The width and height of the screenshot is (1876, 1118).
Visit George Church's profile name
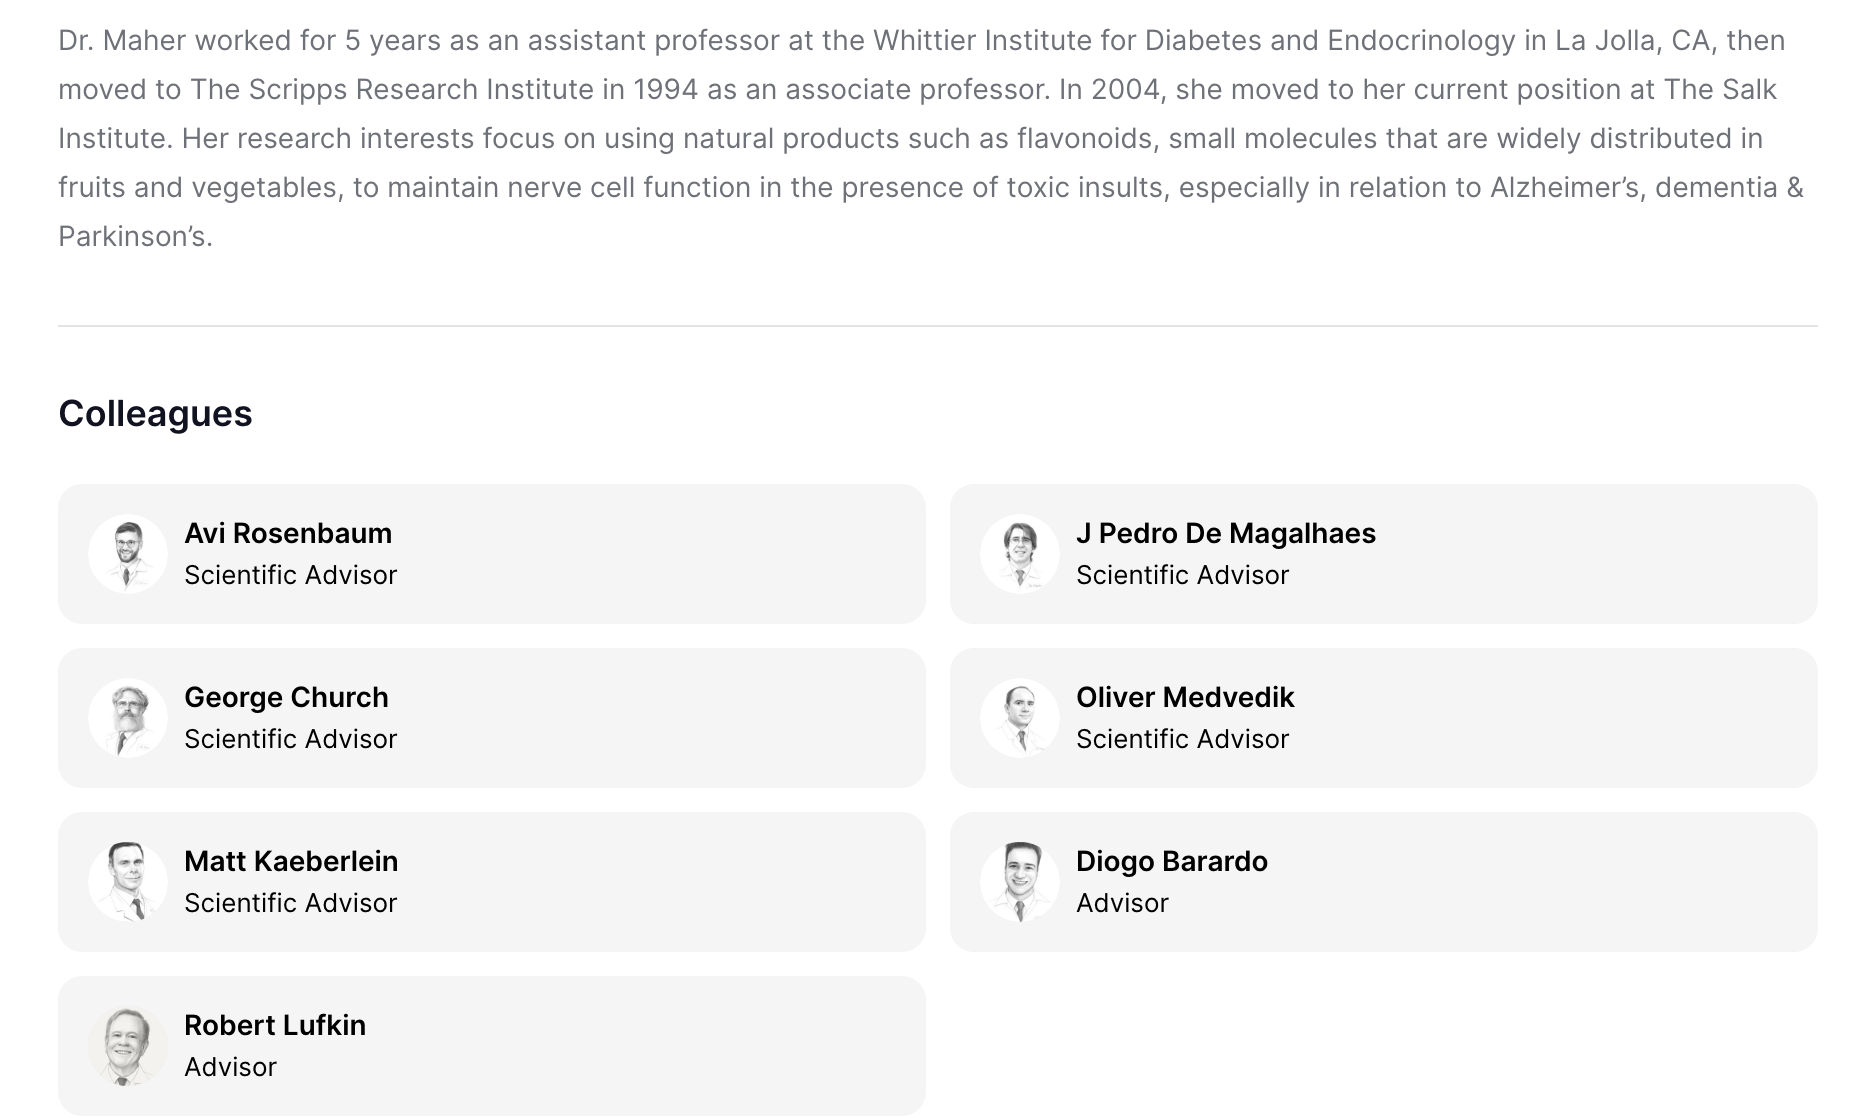(x=286, y=697)
